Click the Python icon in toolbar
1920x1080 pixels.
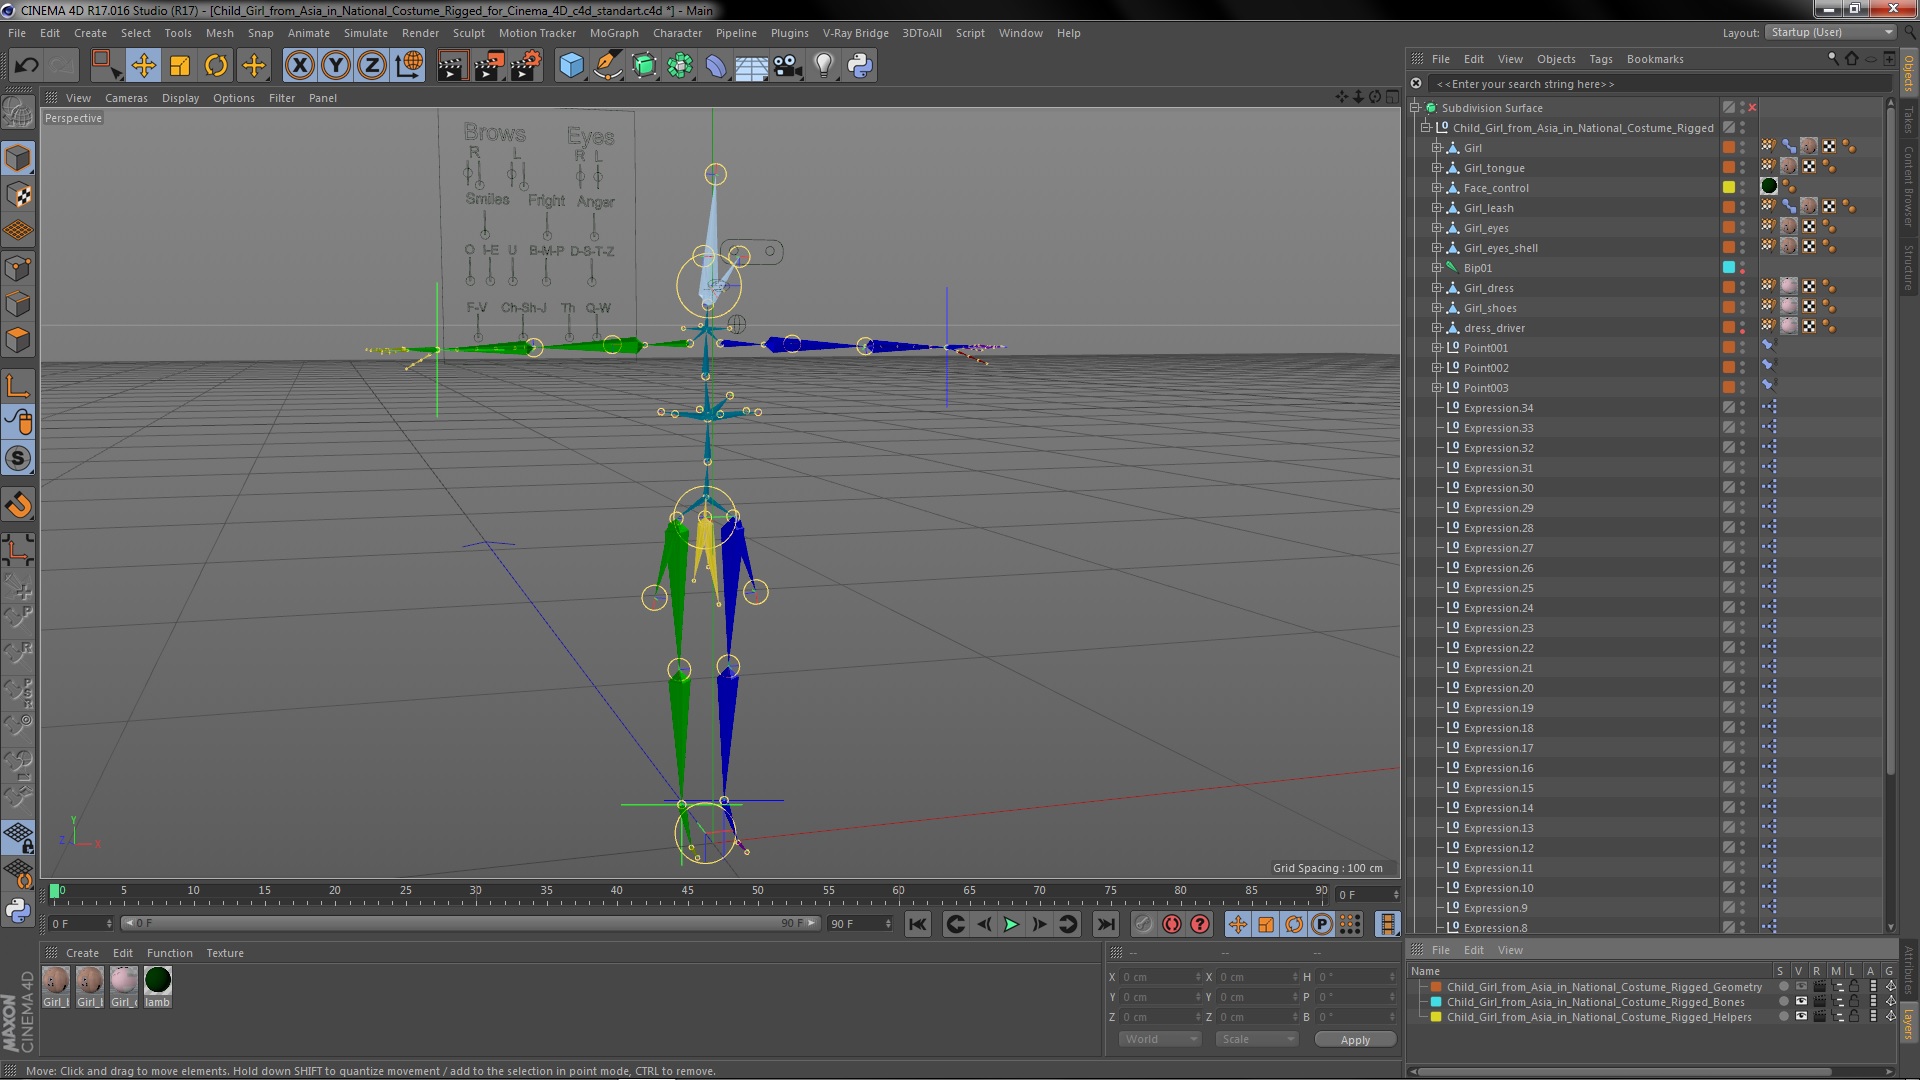coord(860,66)
